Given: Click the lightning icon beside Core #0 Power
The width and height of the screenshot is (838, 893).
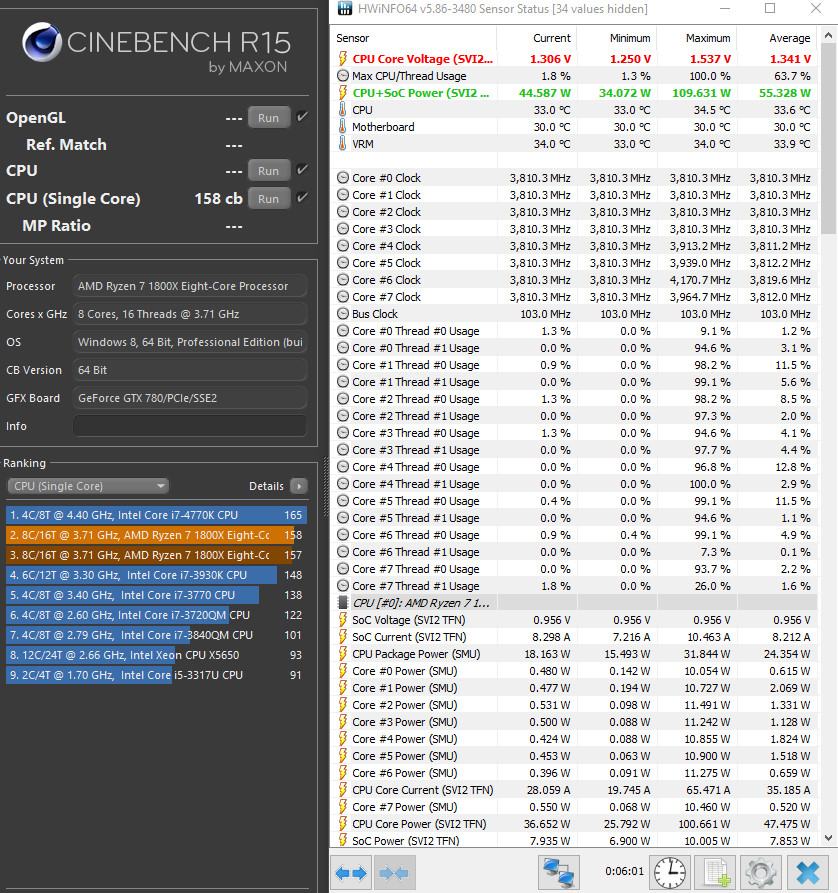Looking at the screenshot, I should pos(342,671).
